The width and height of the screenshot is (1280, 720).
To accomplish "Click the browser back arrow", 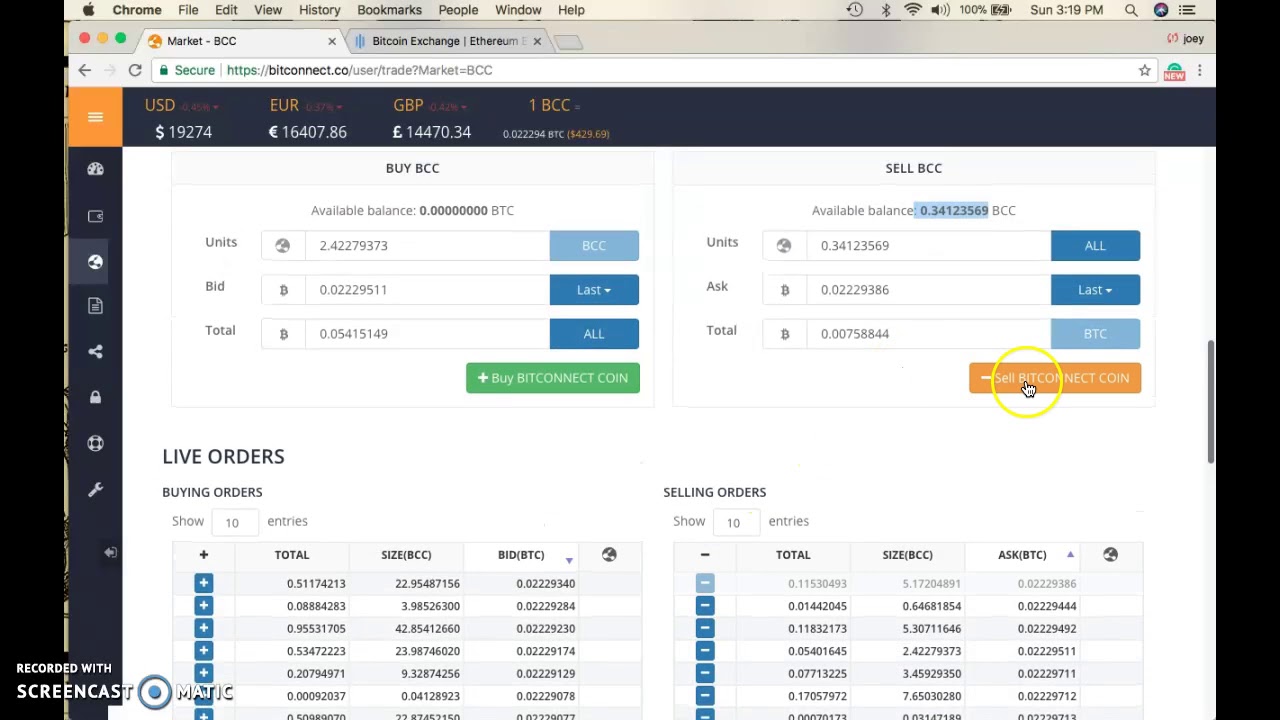I will (x=85, y=70).
